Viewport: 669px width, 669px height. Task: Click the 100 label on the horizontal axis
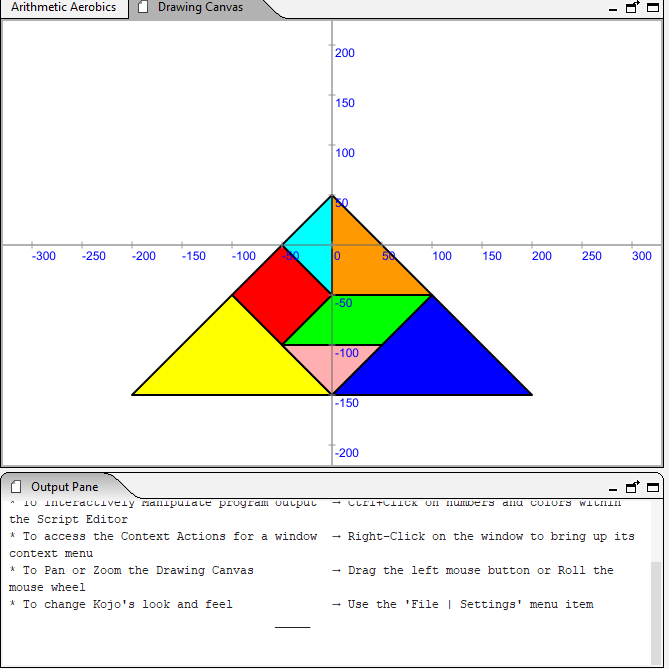[x=442, y=256]
